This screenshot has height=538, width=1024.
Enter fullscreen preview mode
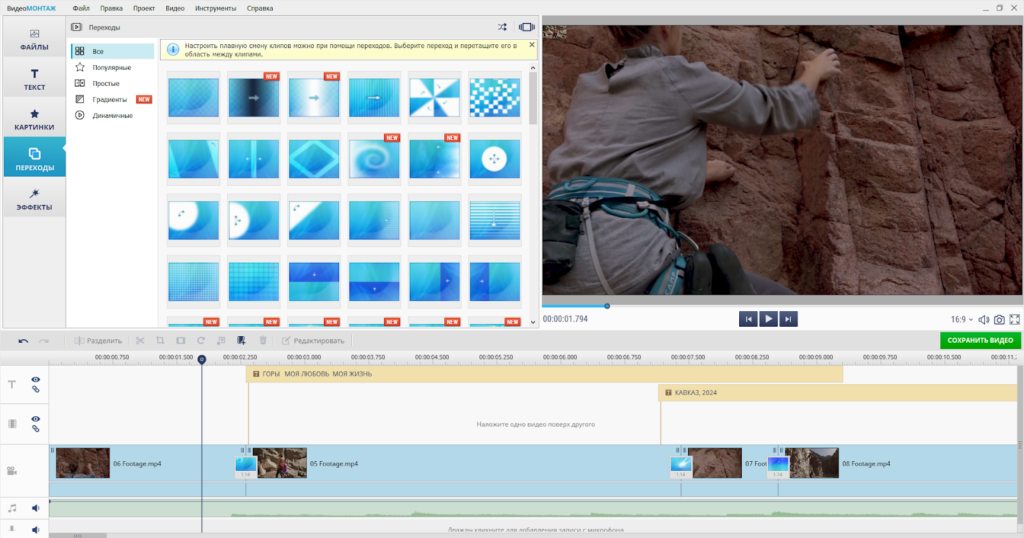[x=1015, y=320]
